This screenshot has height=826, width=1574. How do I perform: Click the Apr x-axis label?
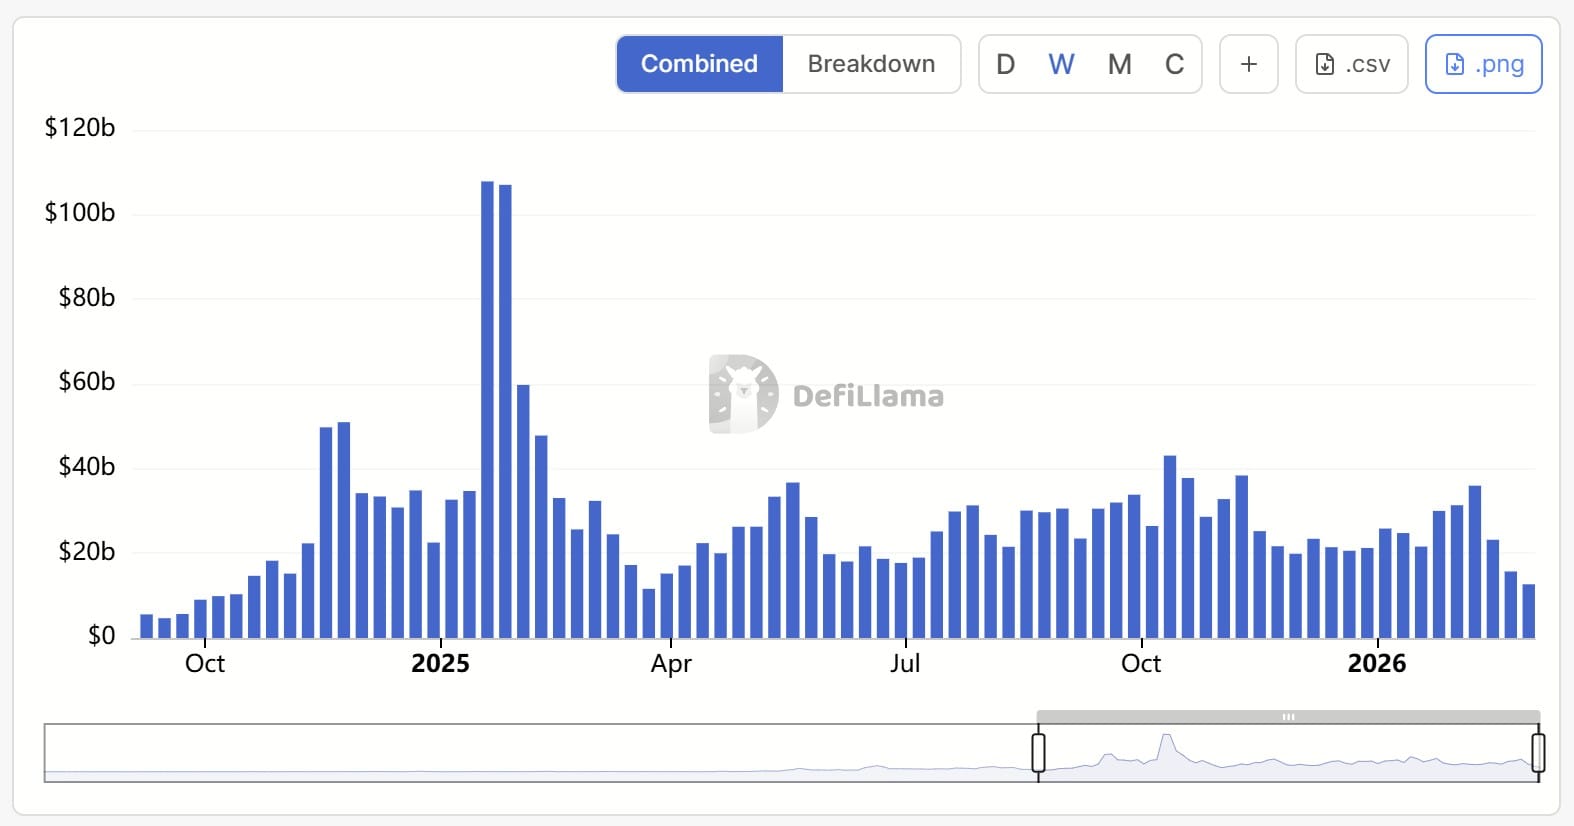point(671,664)
